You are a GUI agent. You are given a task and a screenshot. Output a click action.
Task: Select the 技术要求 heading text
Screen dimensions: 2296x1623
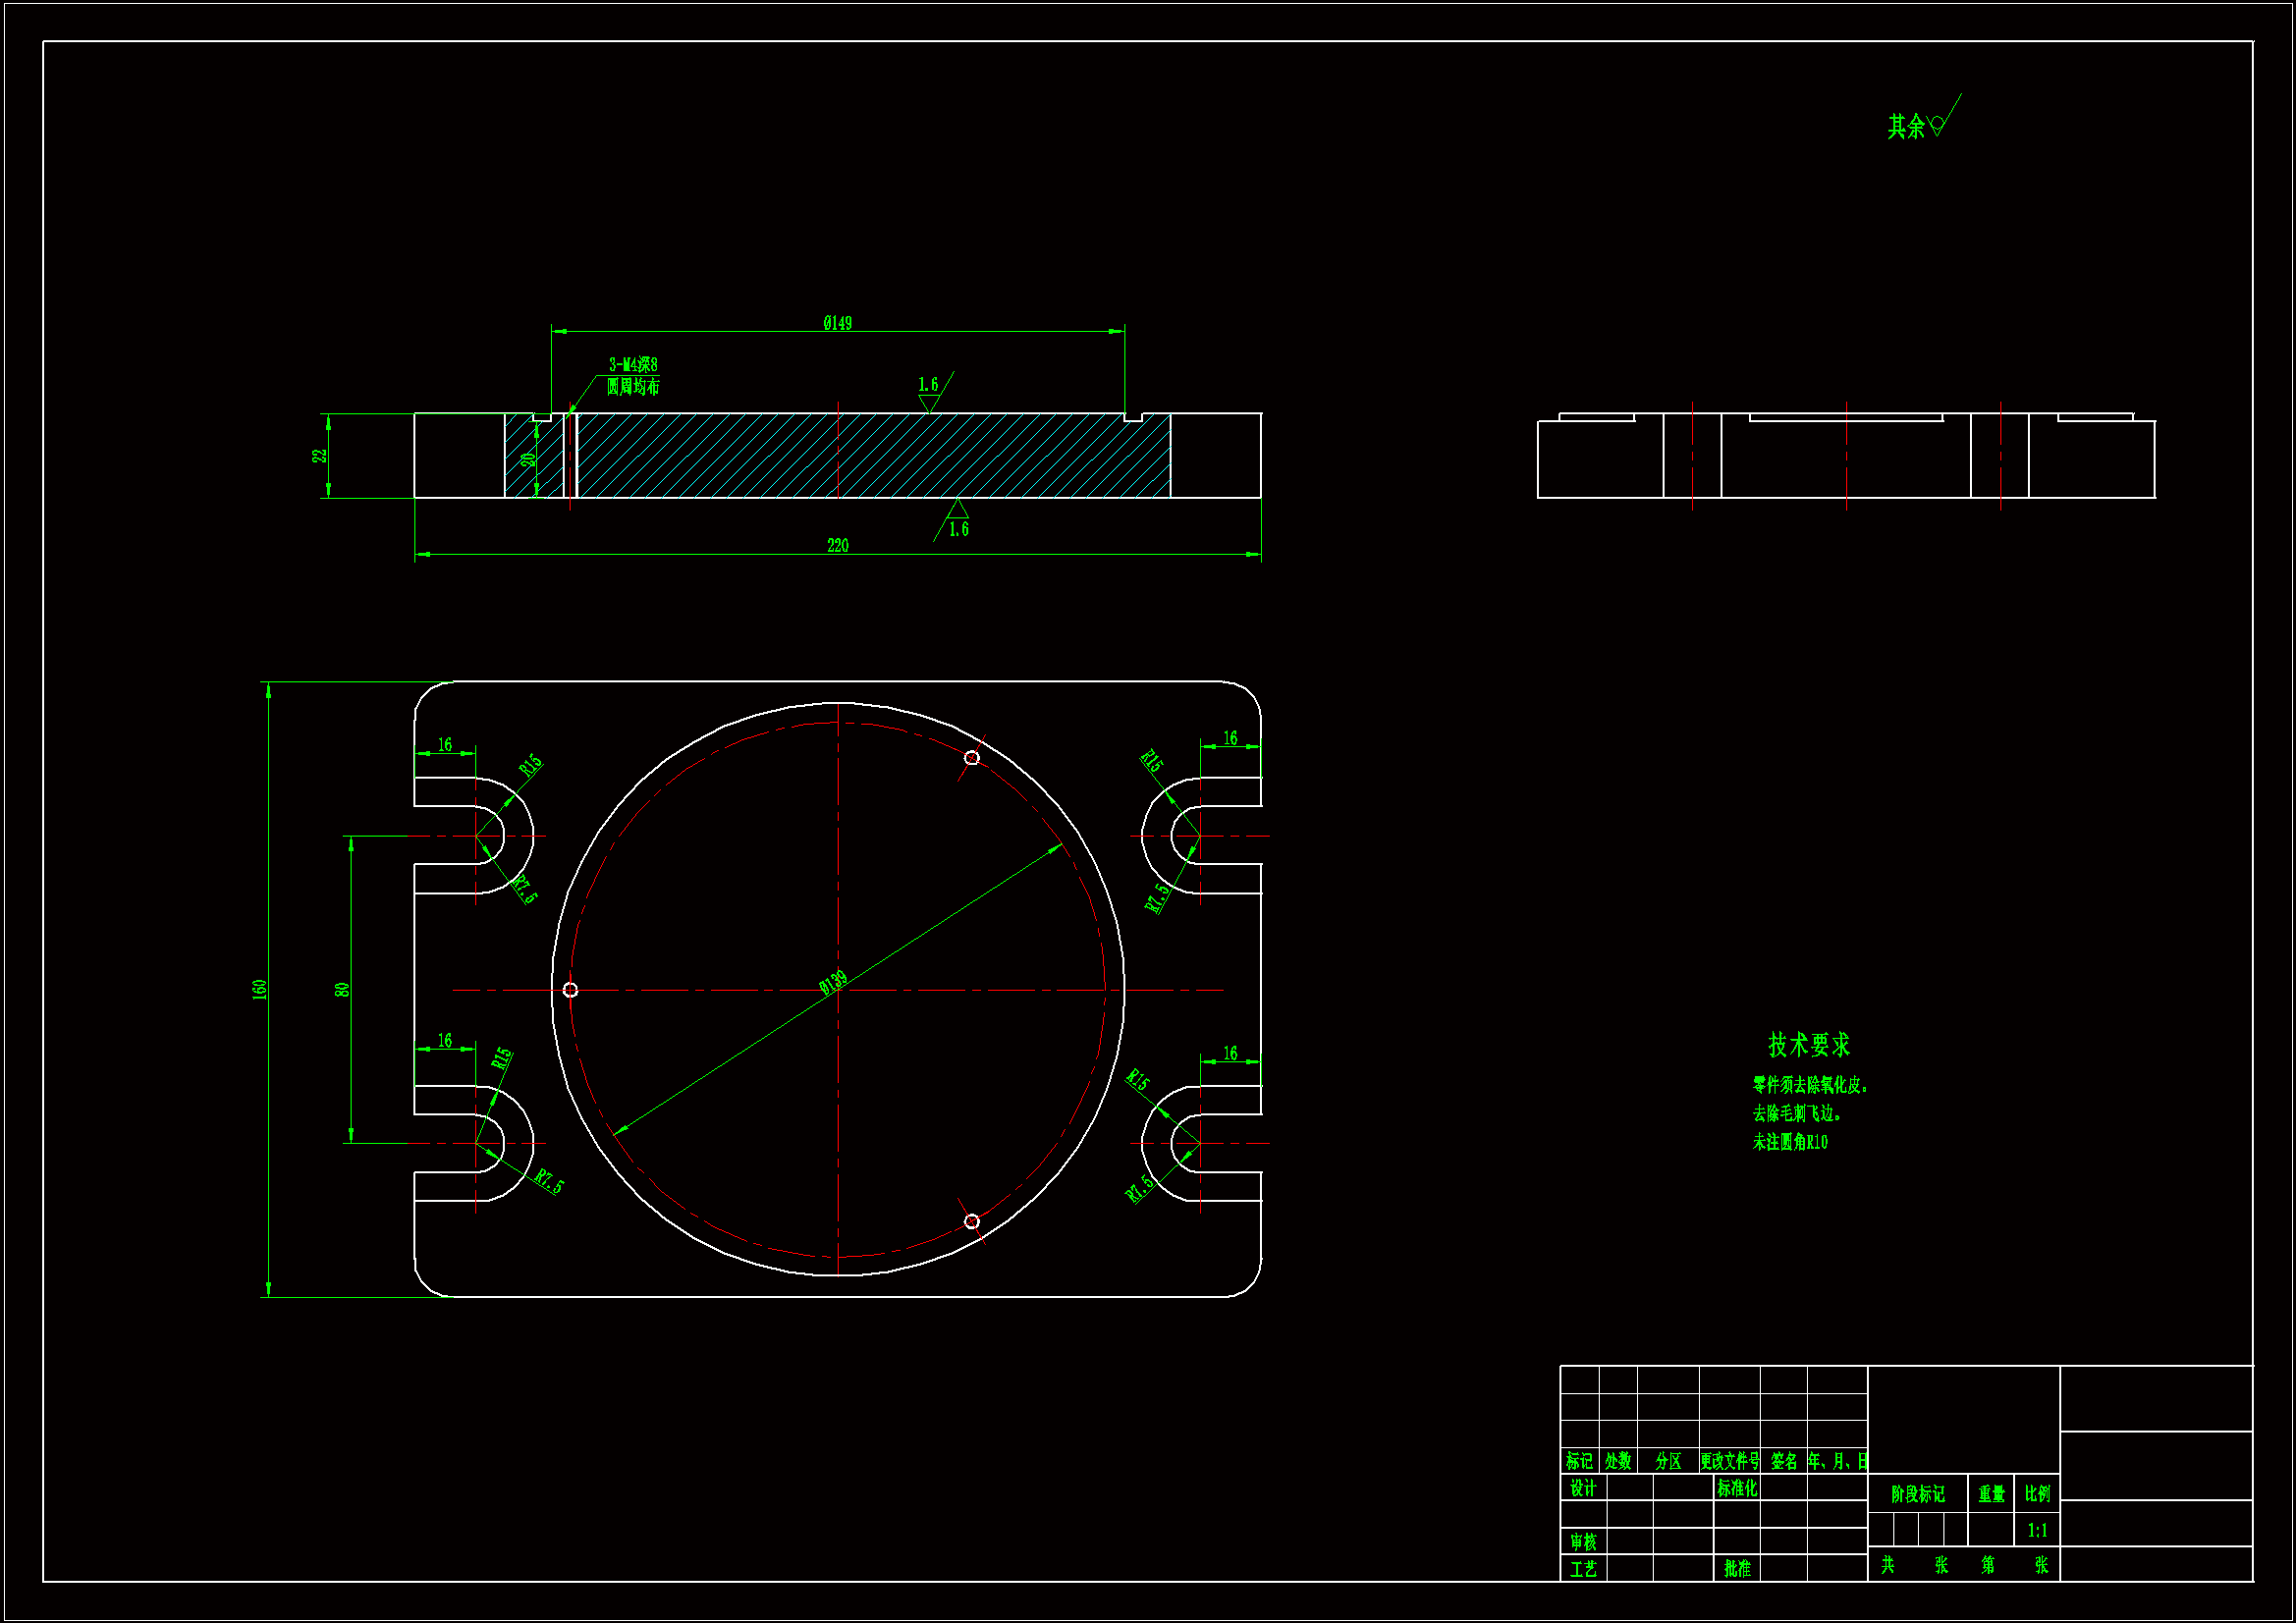click(1808, 1045)
